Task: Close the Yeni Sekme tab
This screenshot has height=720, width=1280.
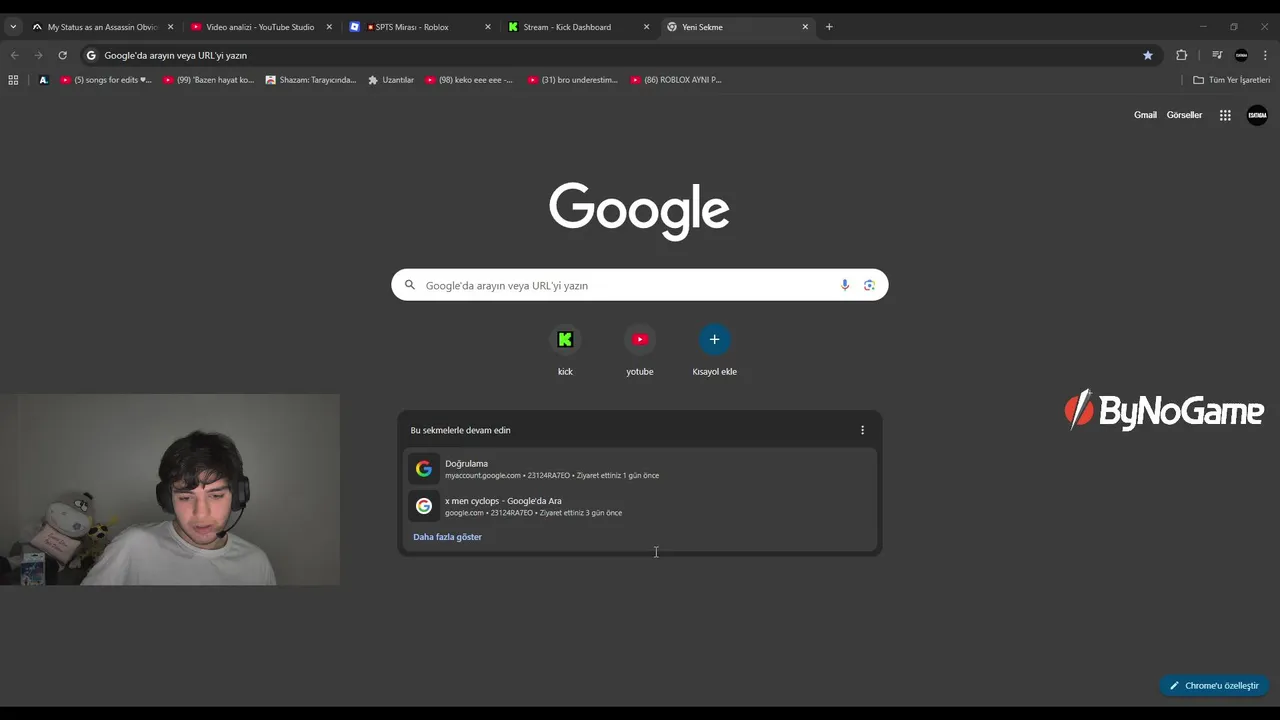Action: tap(806, 27)
